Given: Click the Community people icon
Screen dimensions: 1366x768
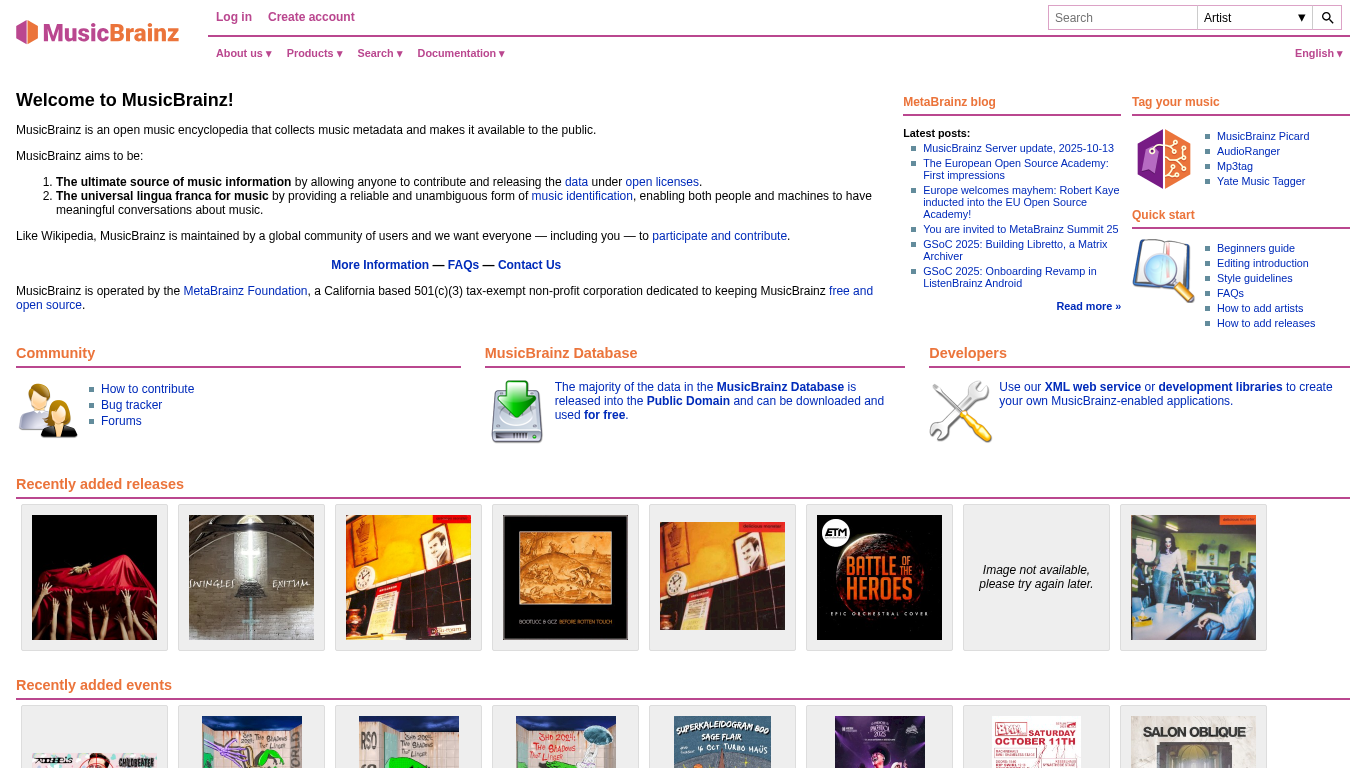Looking at the screenshot, I should (x=48, y=410).
